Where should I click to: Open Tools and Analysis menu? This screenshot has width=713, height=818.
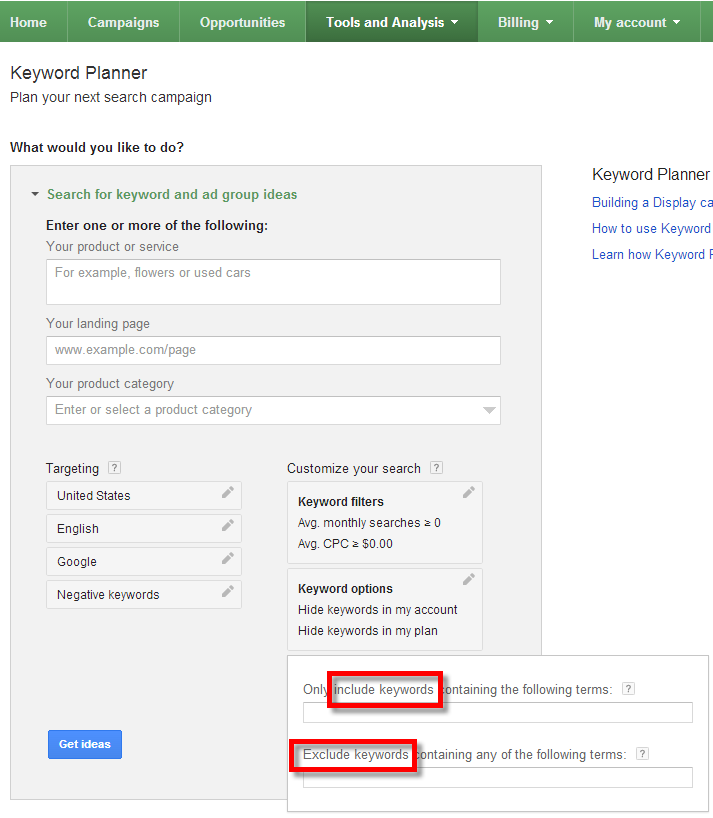(392, 22)
